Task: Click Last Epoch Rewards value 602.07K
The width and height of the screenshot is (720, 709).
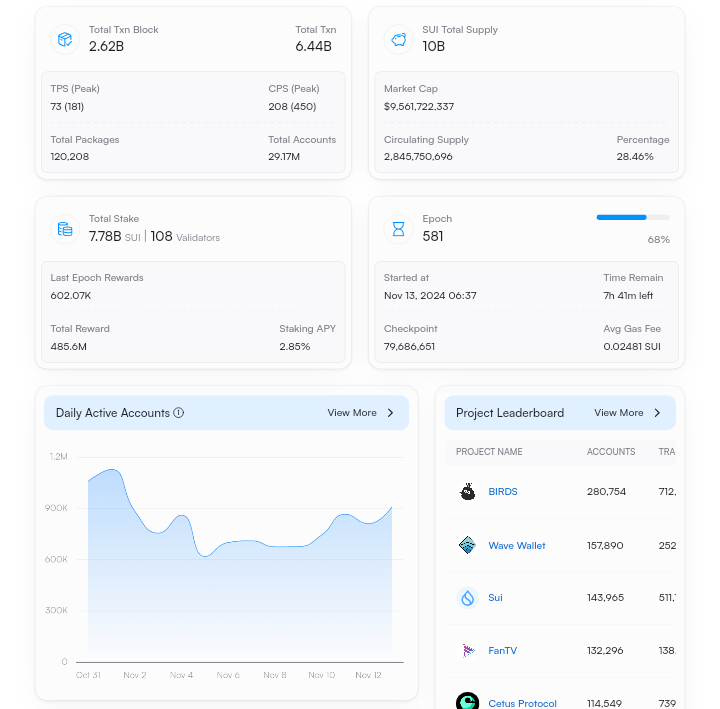Action: pyautogui.click(x=71, y=296)
